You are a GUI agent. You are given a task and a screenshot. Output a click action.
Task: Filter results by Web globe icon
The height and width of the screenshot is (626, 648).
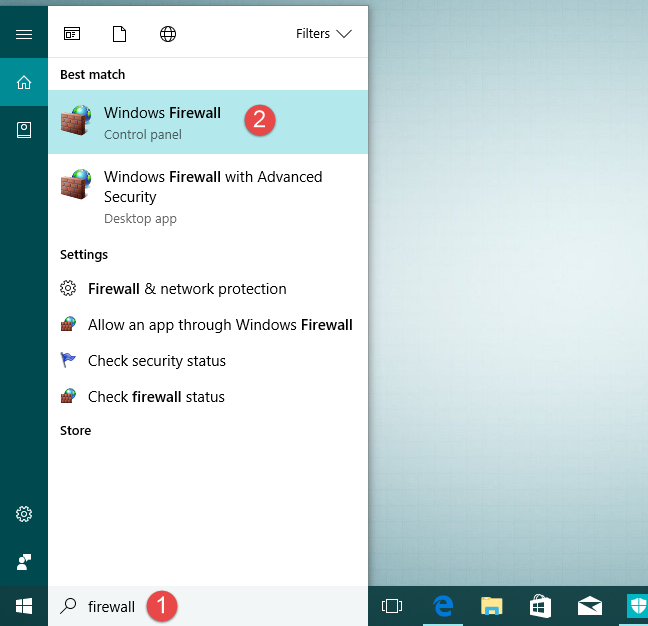[168, 34]
